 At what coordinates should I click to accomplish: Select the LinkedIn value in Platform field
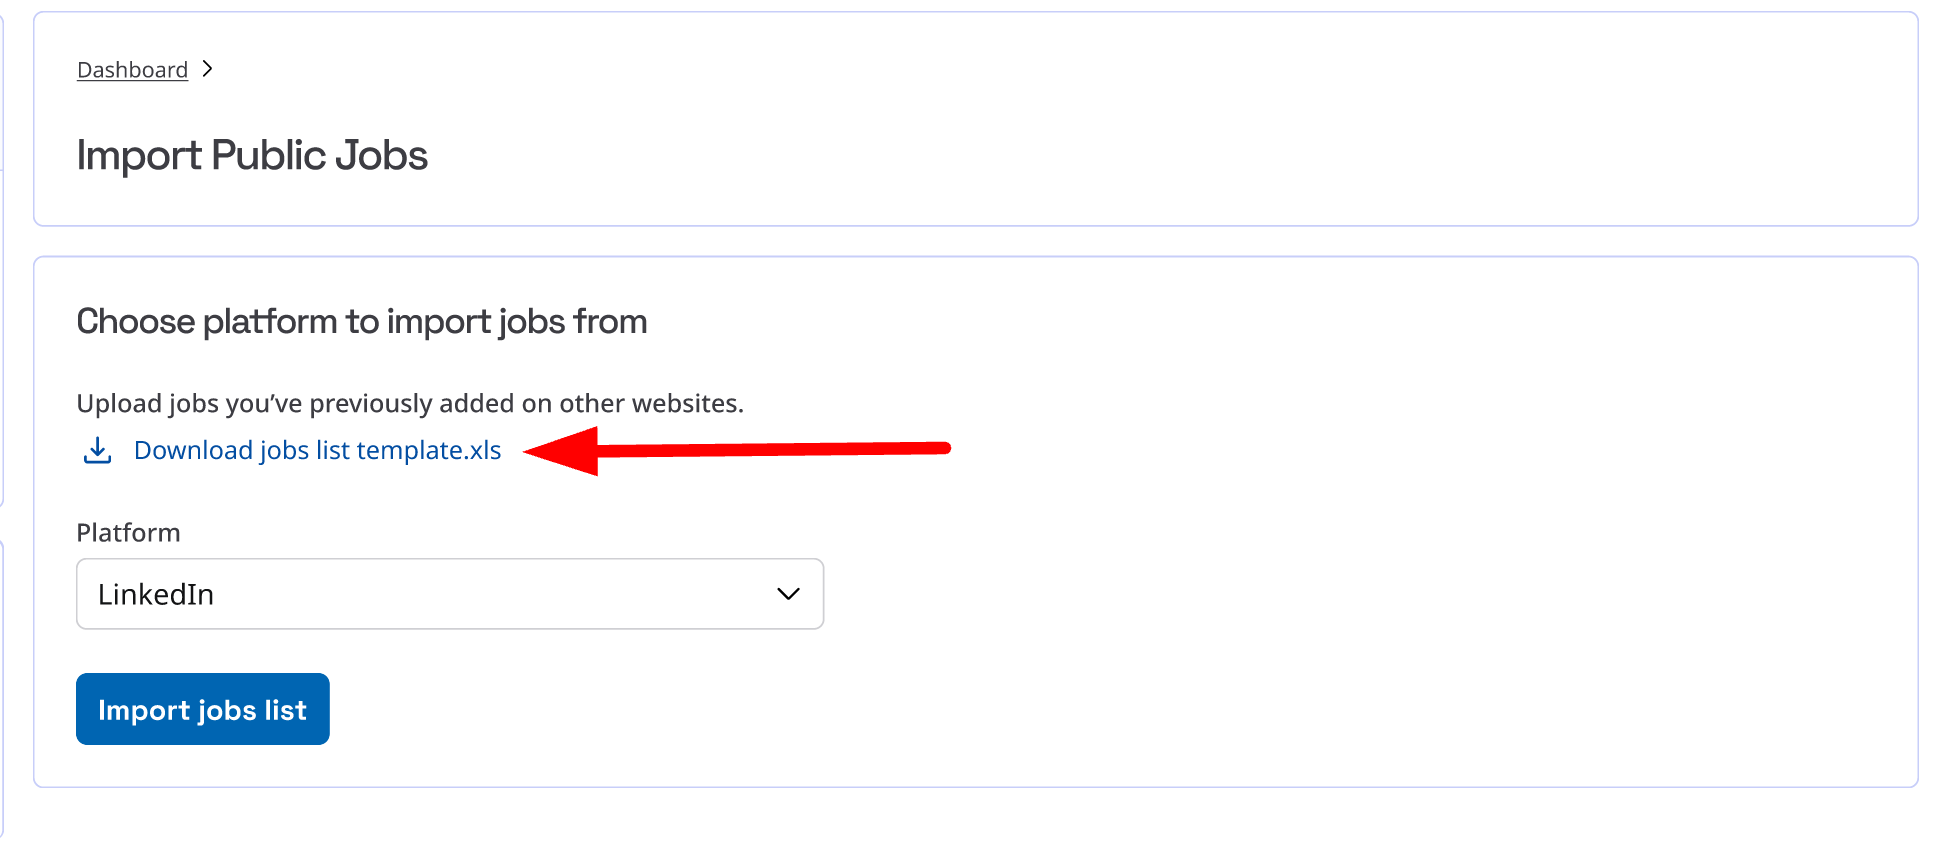156,595
